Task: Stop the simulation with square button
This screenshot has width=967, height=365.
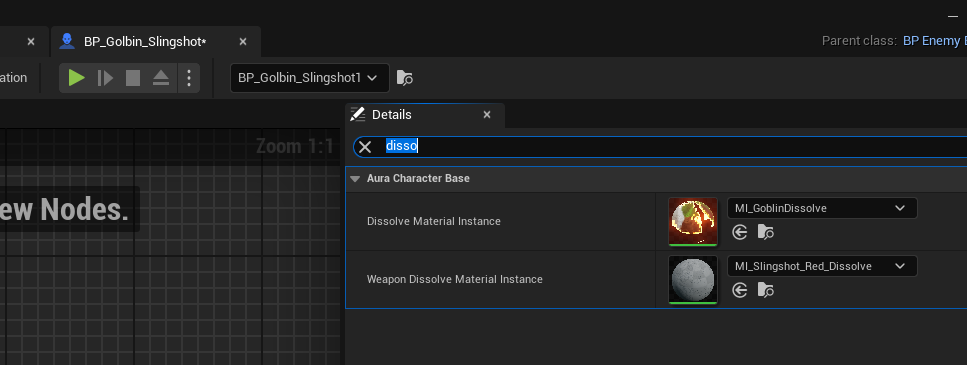Action: pyautogui.click(x=133, y=78)
